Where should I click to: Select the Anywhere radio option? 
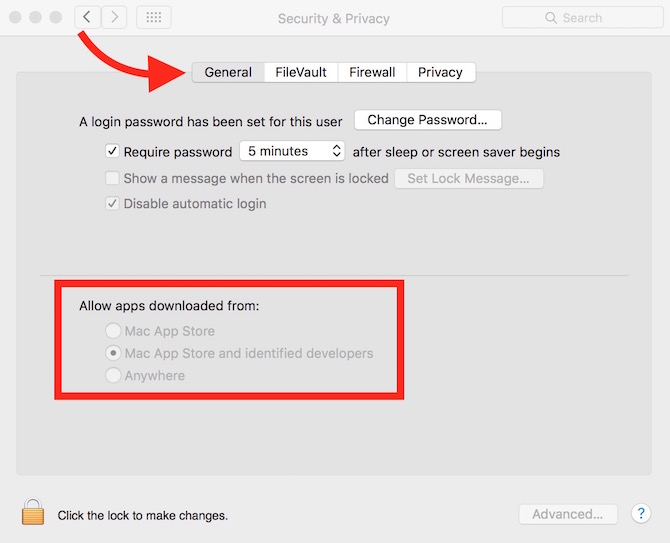(114, 376)
